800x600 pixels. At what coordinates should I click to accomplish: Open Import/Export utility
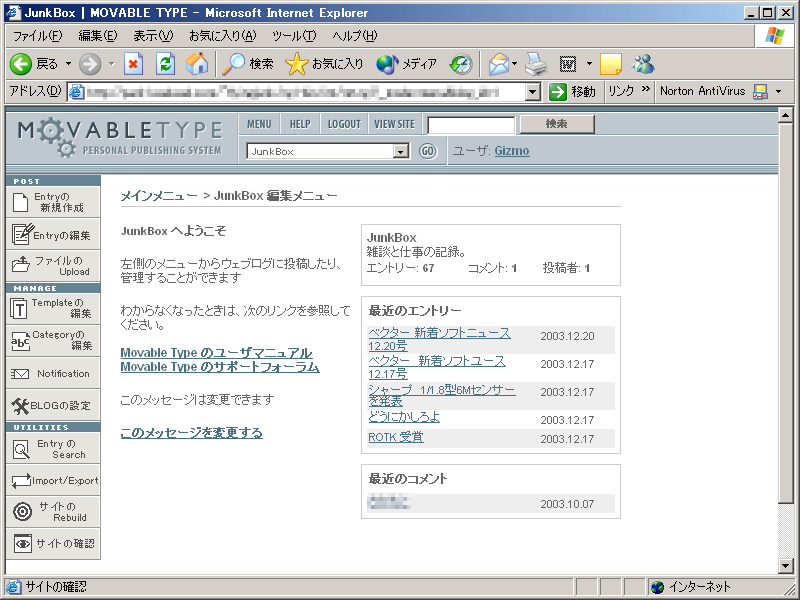[53, 481]
